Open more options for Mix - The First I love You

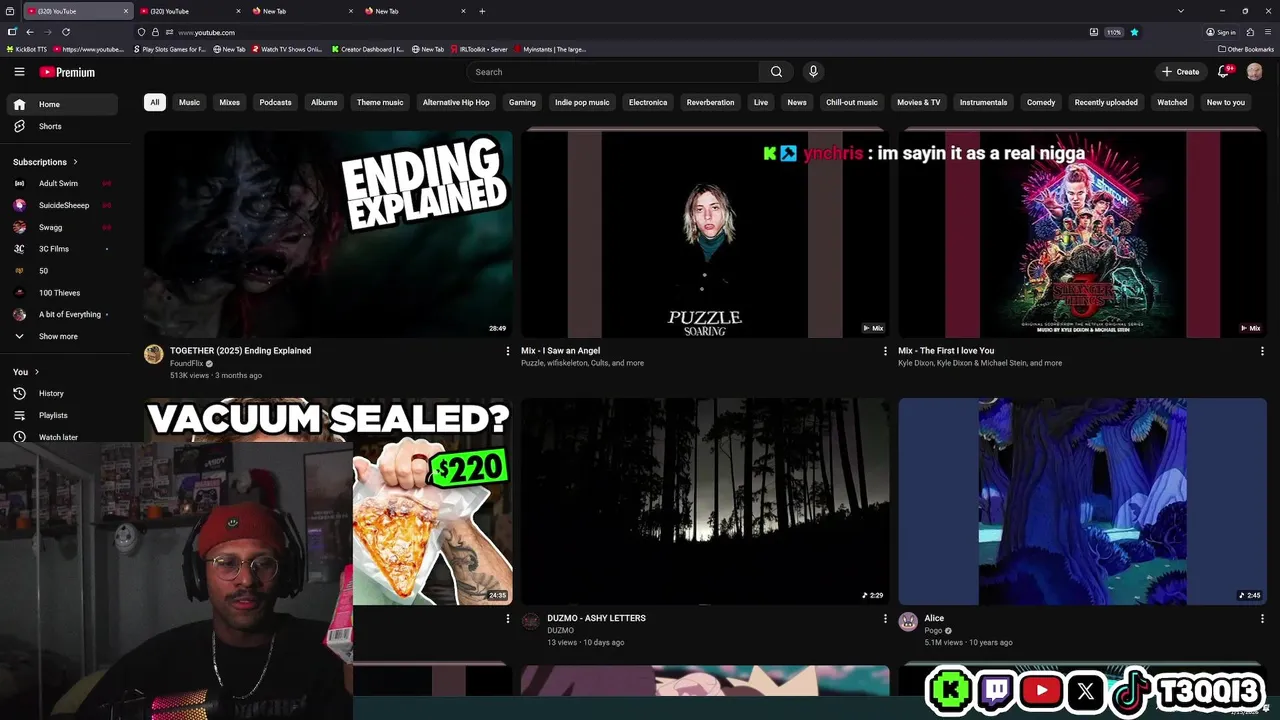1262,351
